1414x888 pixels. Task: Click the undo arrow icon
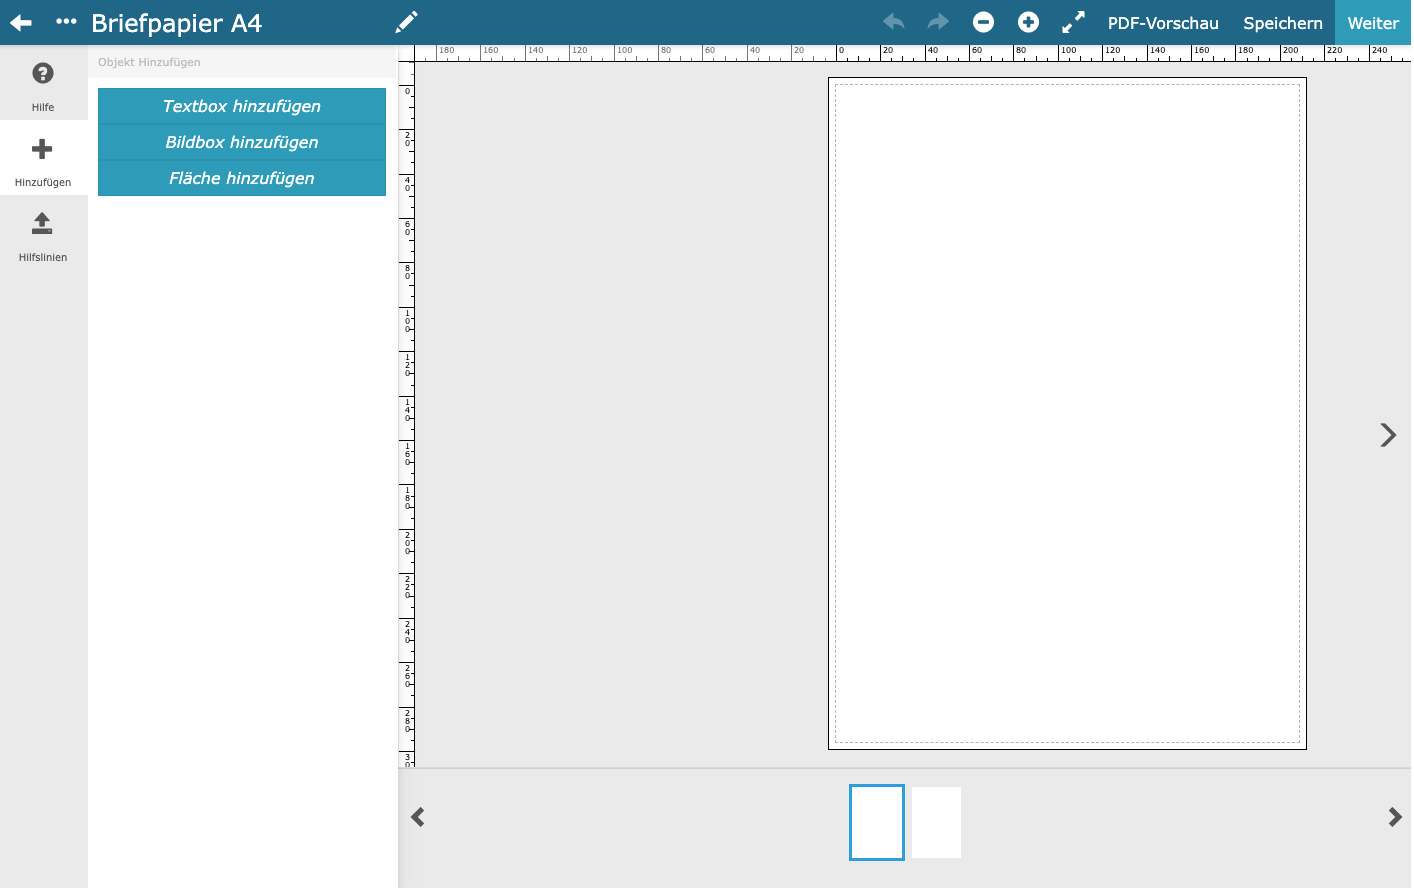click(x=894, y=22)
